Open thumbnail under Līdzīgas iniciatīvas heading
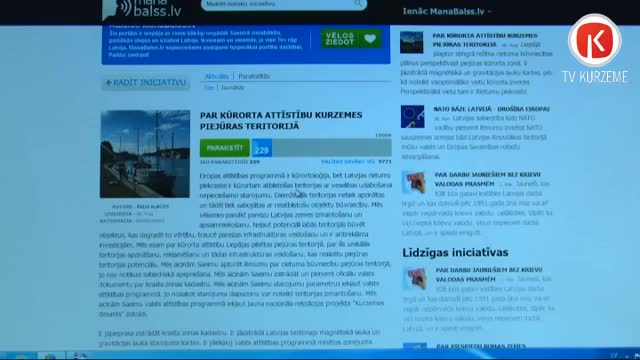The width and height of the screenshot is (640, 360). pos(415,278)
